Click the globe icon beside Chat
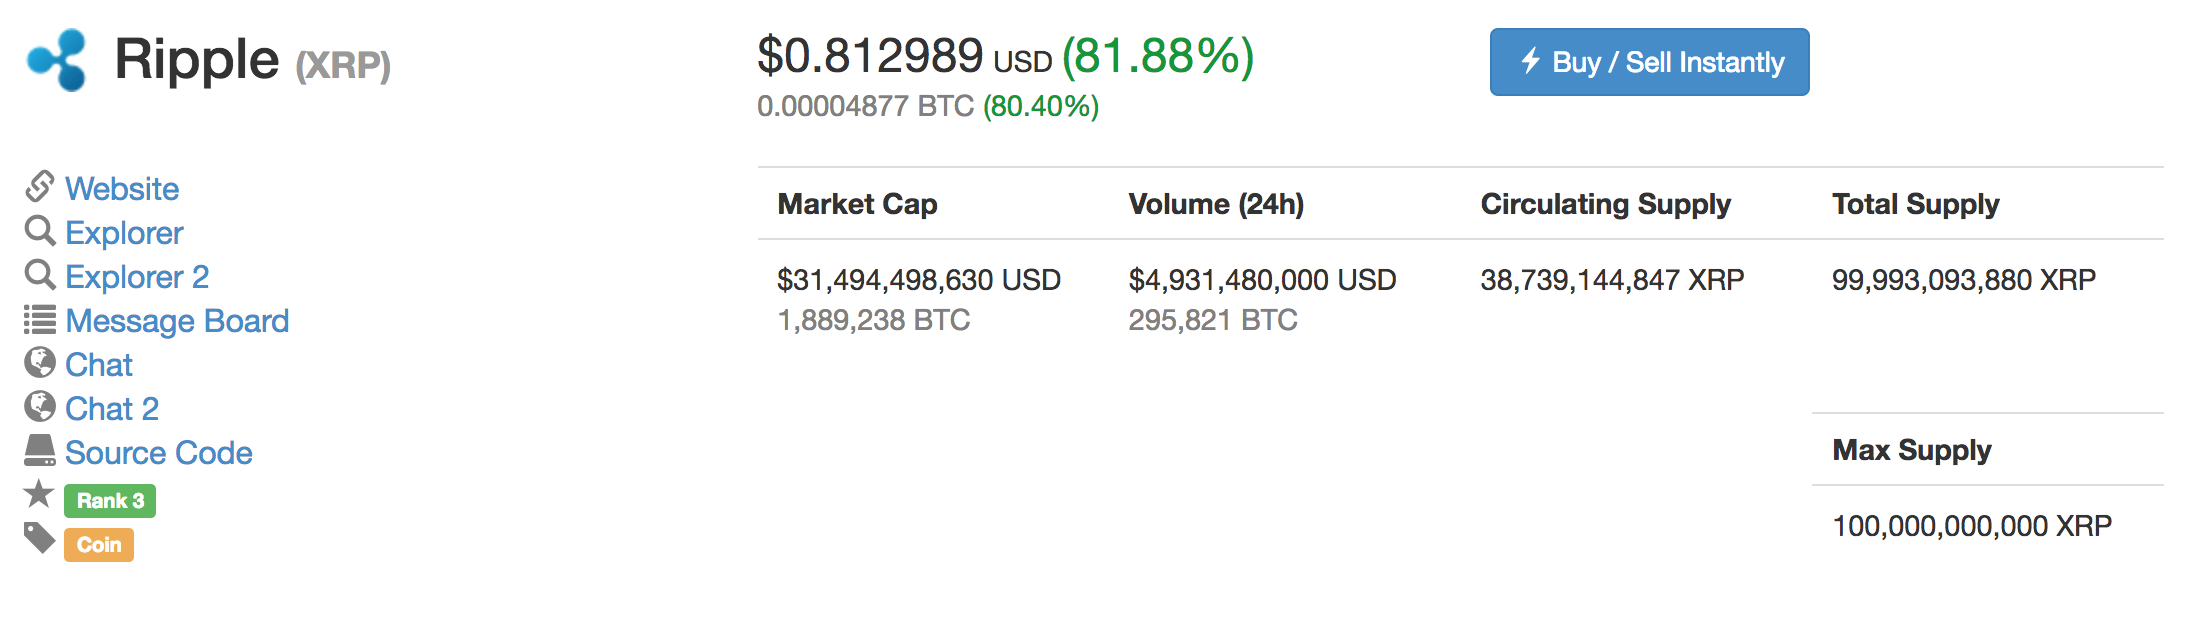Viewport: 2196px width, 622px height. (x=40, y=363)
